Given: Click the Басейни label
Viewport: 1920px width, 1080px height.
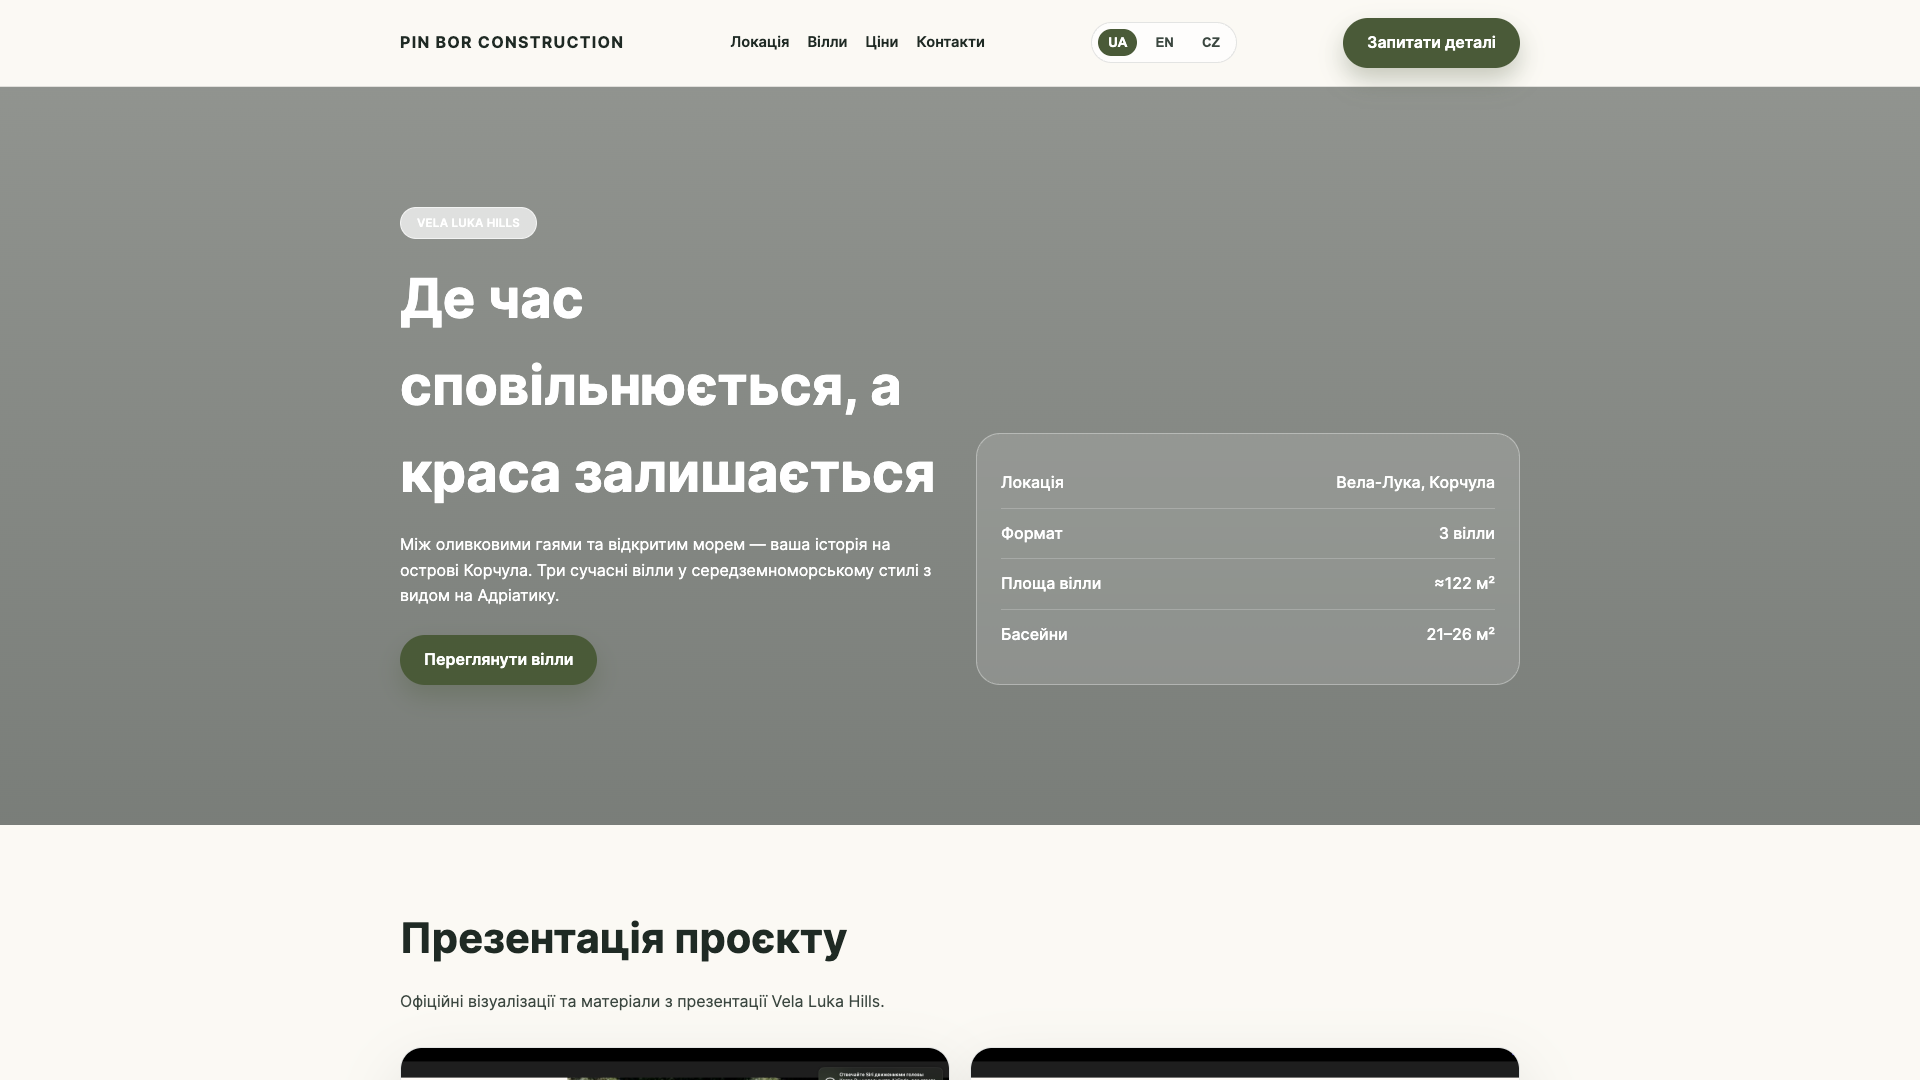Looking at the screenshot, I should click(1034, 634).
